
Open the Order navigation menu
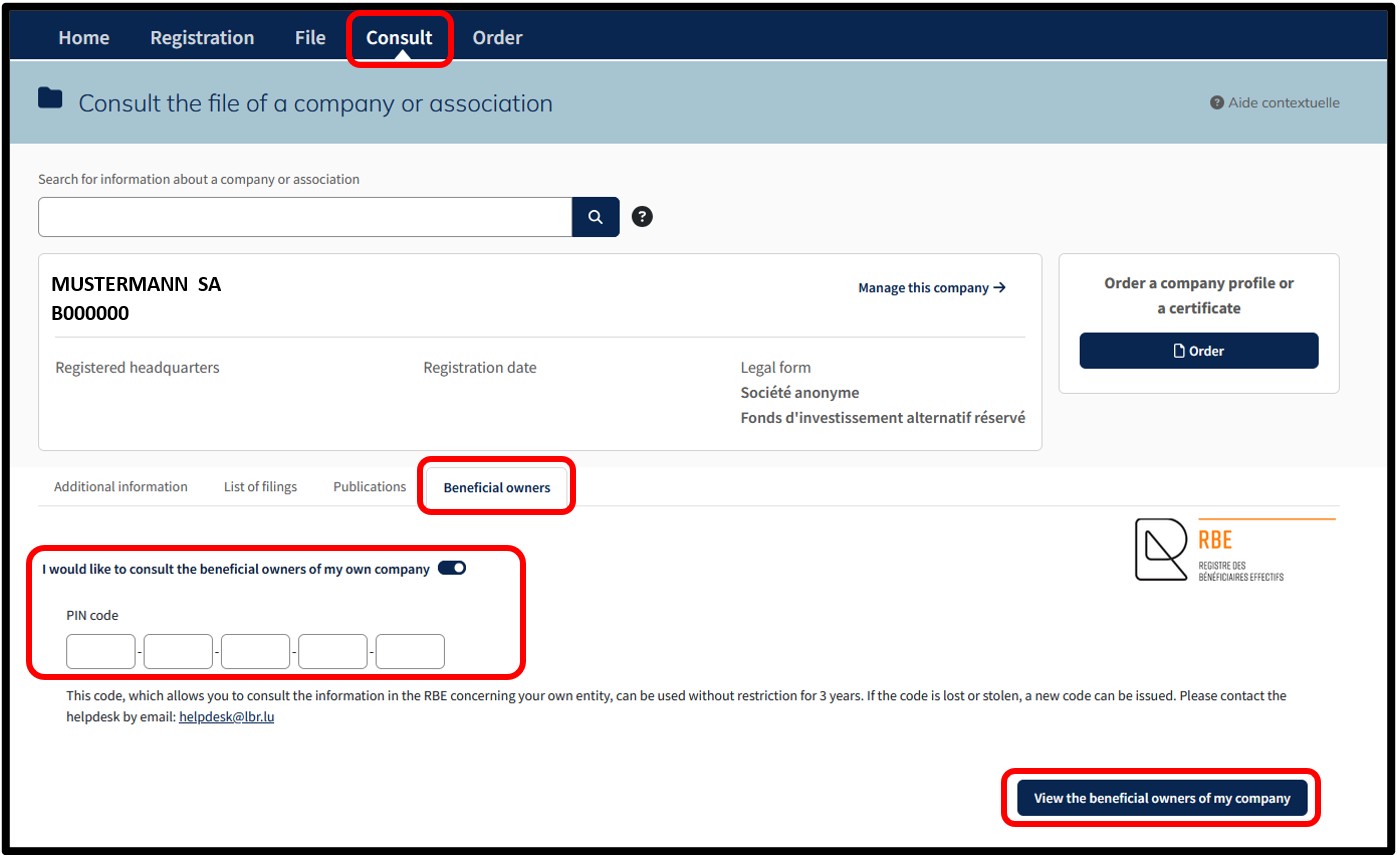coord(497,37)
